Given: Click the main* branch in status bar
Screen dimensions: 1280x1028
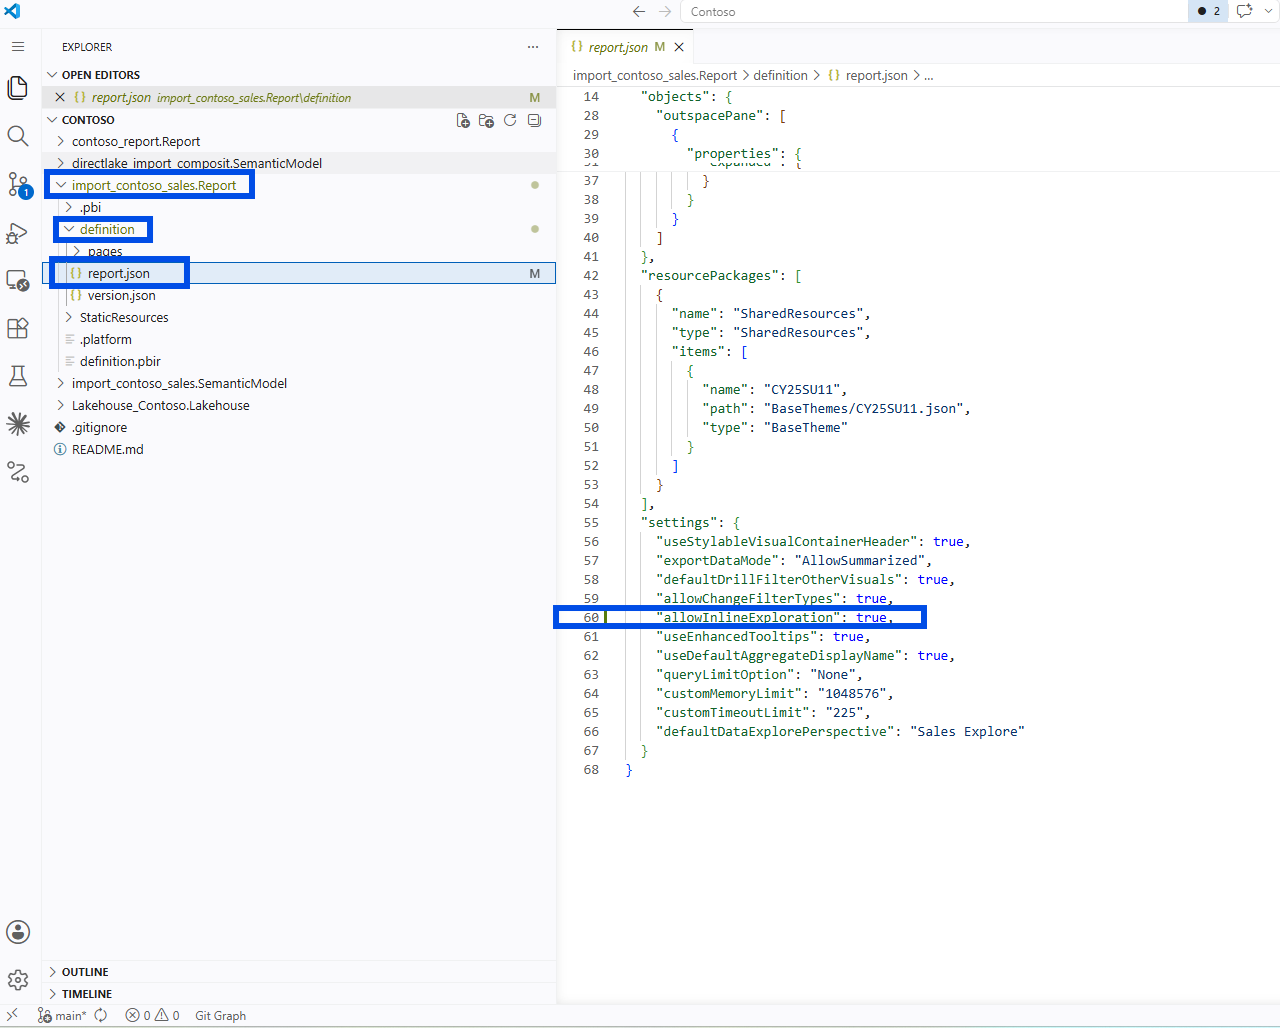Looking at the screenshot, I should [x=62, y=1015].
